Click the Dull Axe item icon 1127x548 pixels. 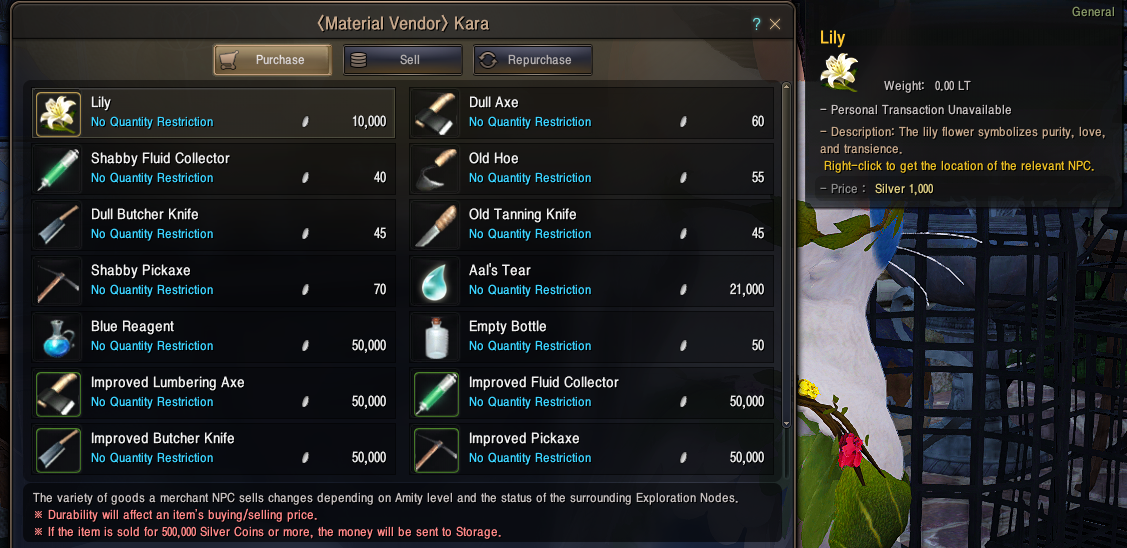tap(436, 113)
